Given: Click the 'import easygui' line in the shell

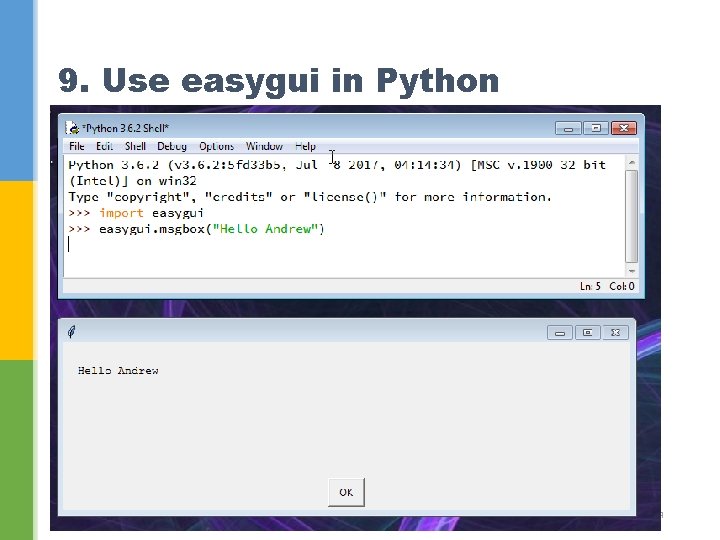Looking at the screenshot, I should pos(136,213).
